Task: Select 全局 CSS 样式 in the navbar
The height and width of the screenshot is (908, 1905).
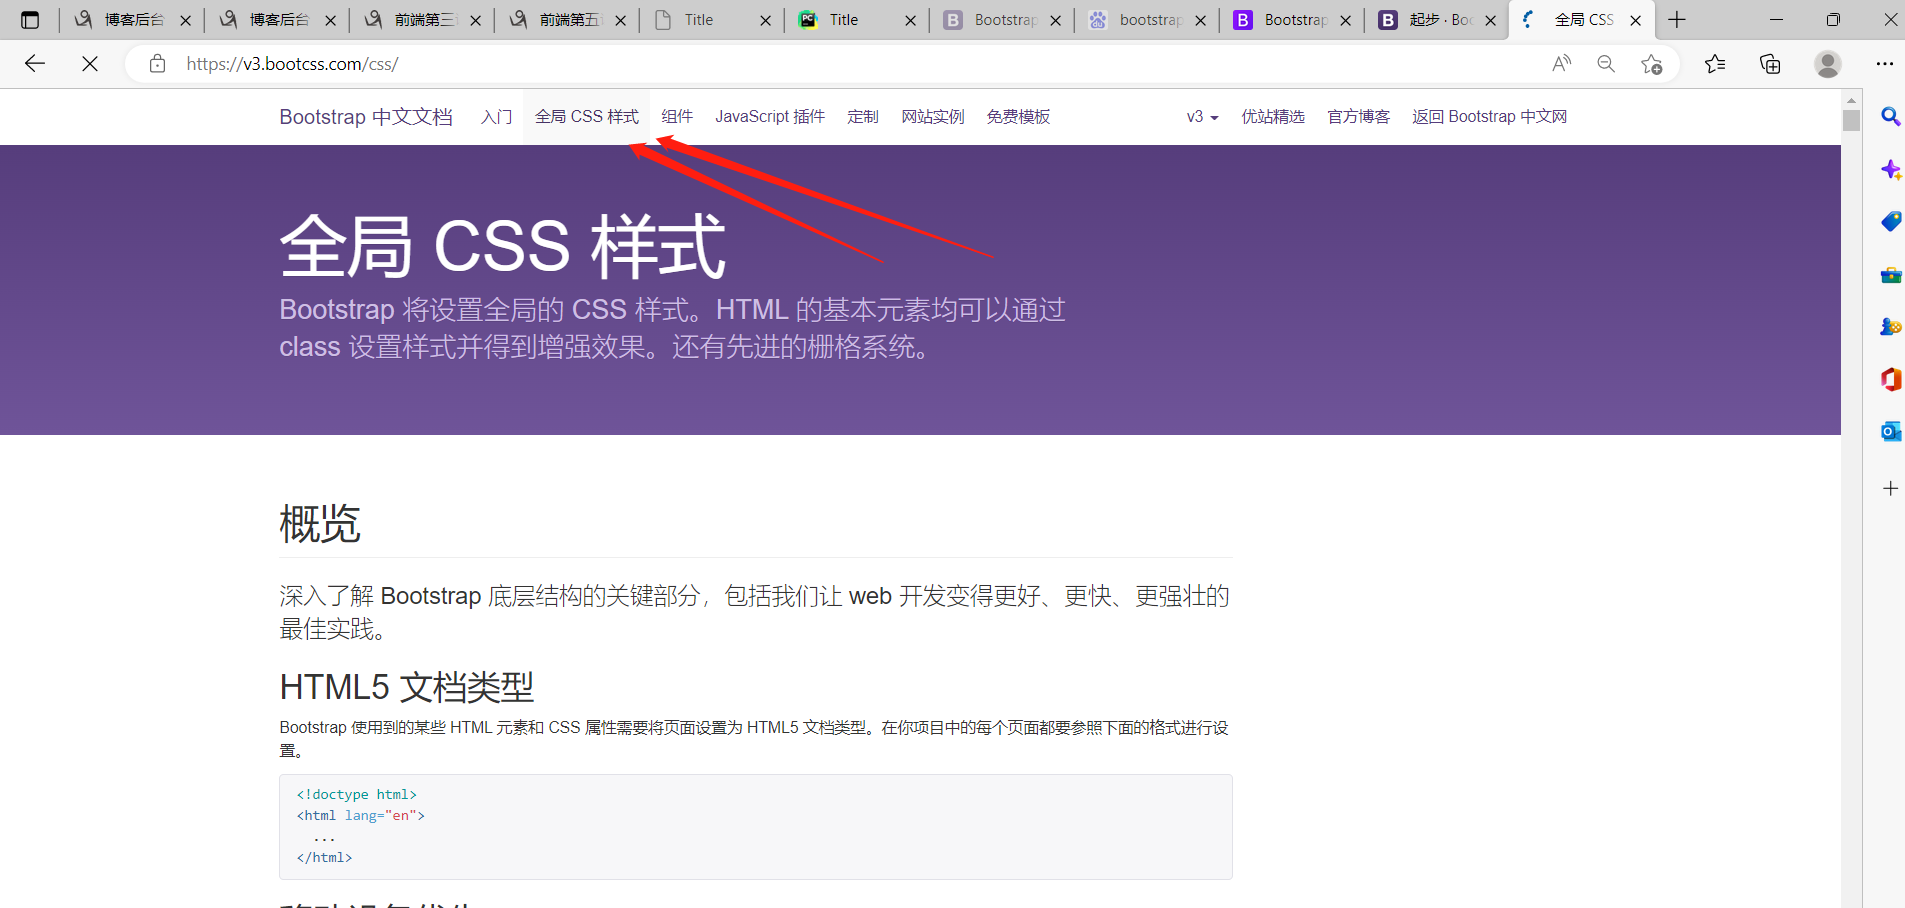Action: (587, 117)
